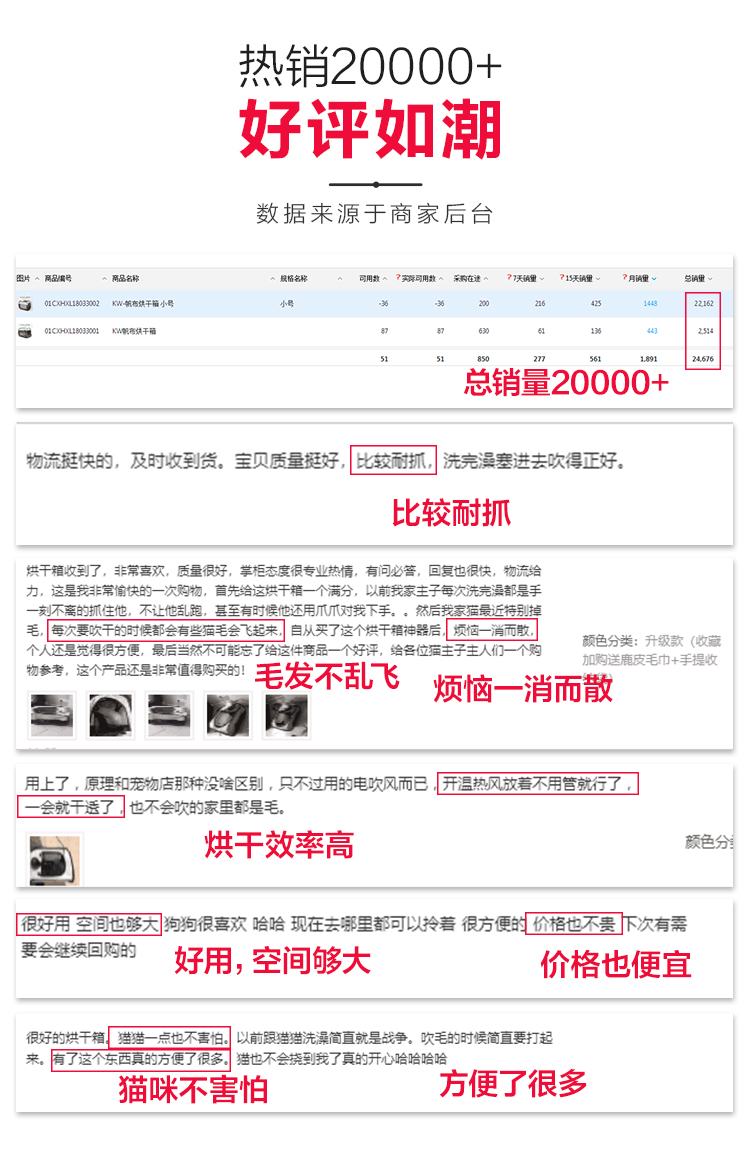Click the question mark icon beside 7天销量
The height and width of the screenshot is (1150, 750).
click(x=510, y=277)
